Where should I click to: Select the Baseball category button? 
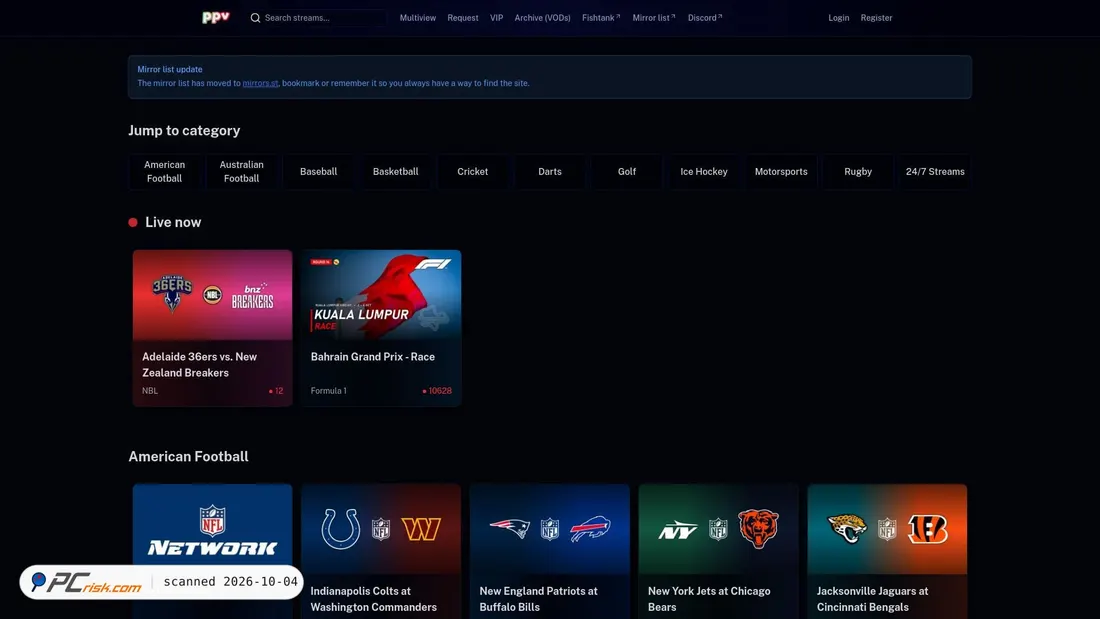coord(318,171)
